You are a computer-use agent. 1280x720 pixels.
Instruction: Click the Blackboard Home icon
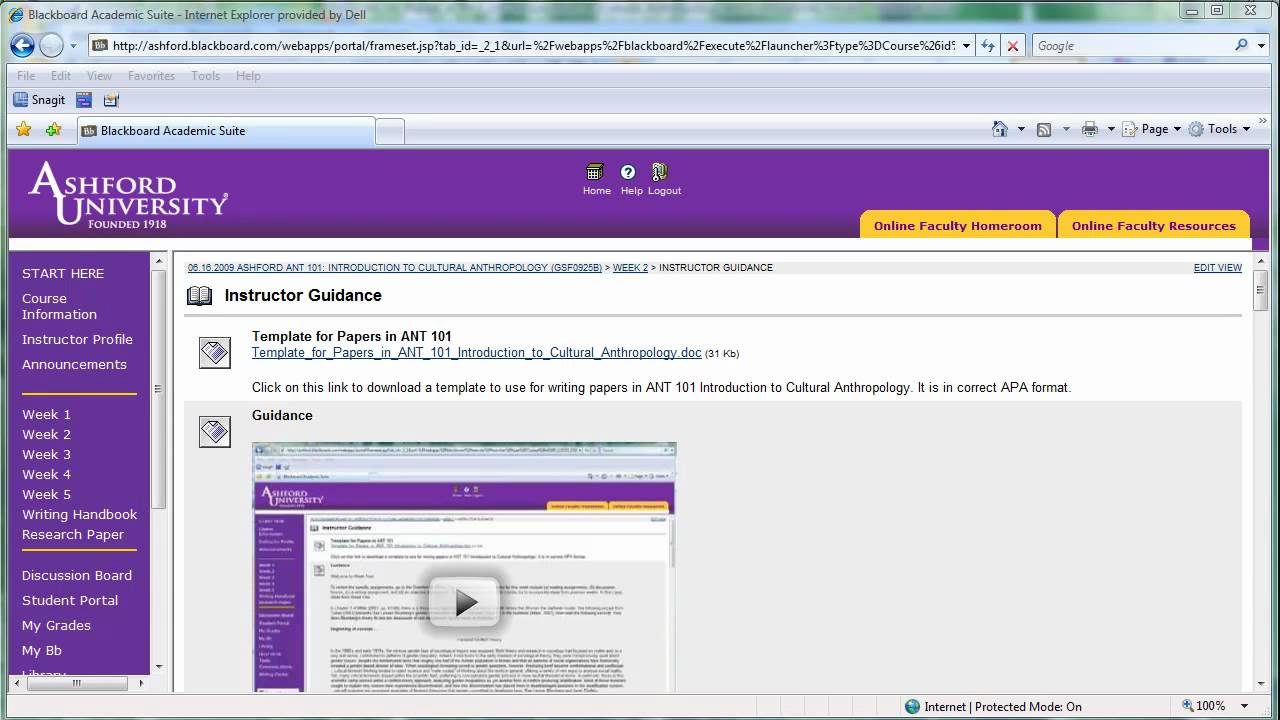(595, 172)
